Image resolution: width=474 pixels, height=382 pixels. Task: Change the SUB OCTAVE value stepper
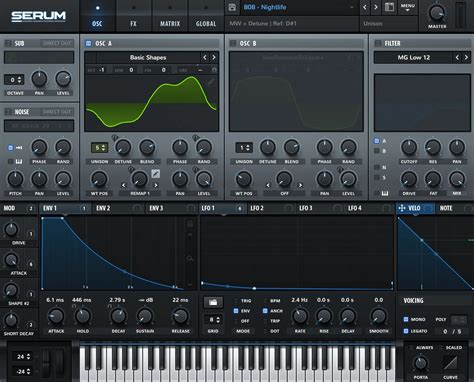[14, 80]
